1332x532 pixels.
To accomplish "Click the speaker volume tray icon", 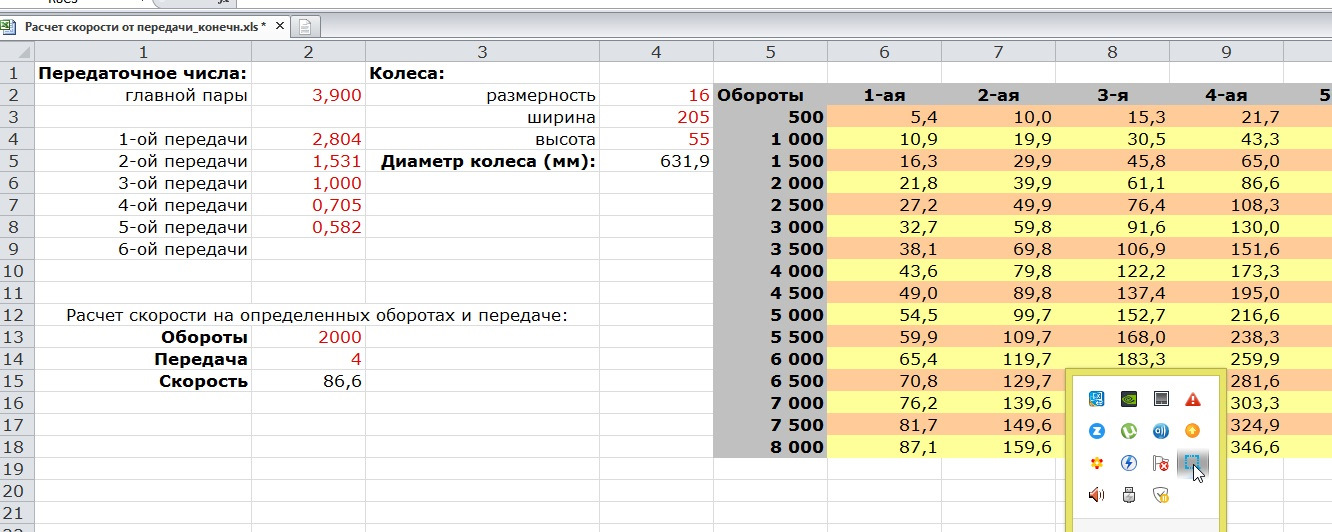I will [1096, 494].
